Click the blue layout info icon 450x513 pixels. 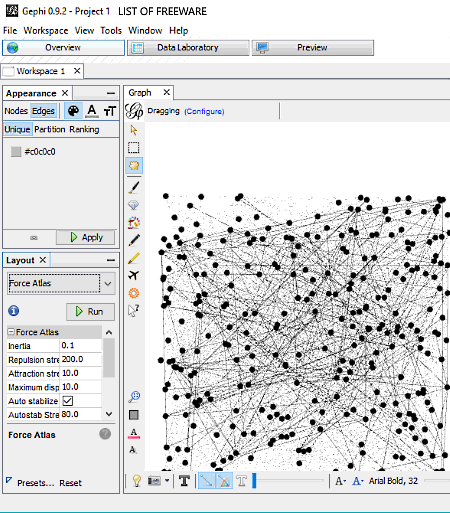[x=13, y=311]
